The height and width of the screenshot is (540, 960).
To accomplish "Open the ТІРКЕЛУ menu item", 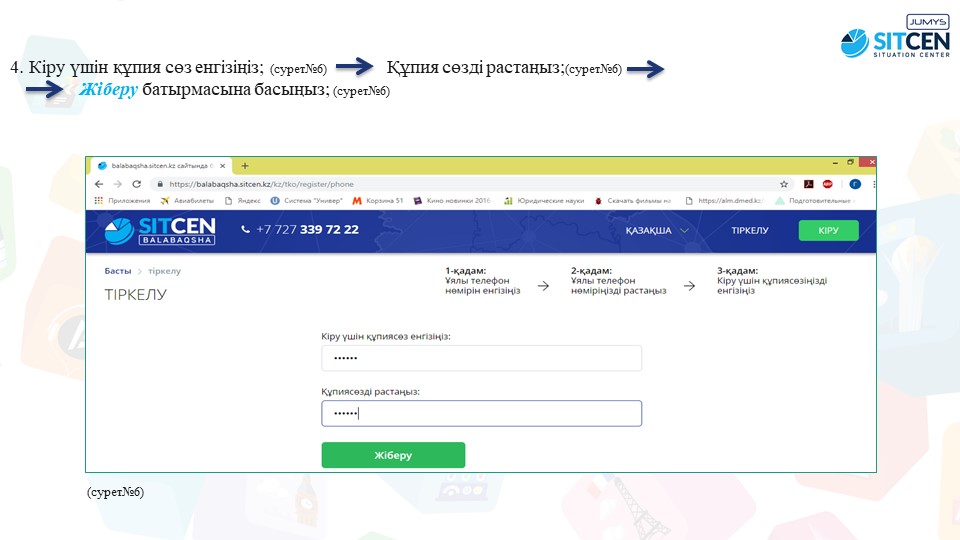I will point(749,230).
